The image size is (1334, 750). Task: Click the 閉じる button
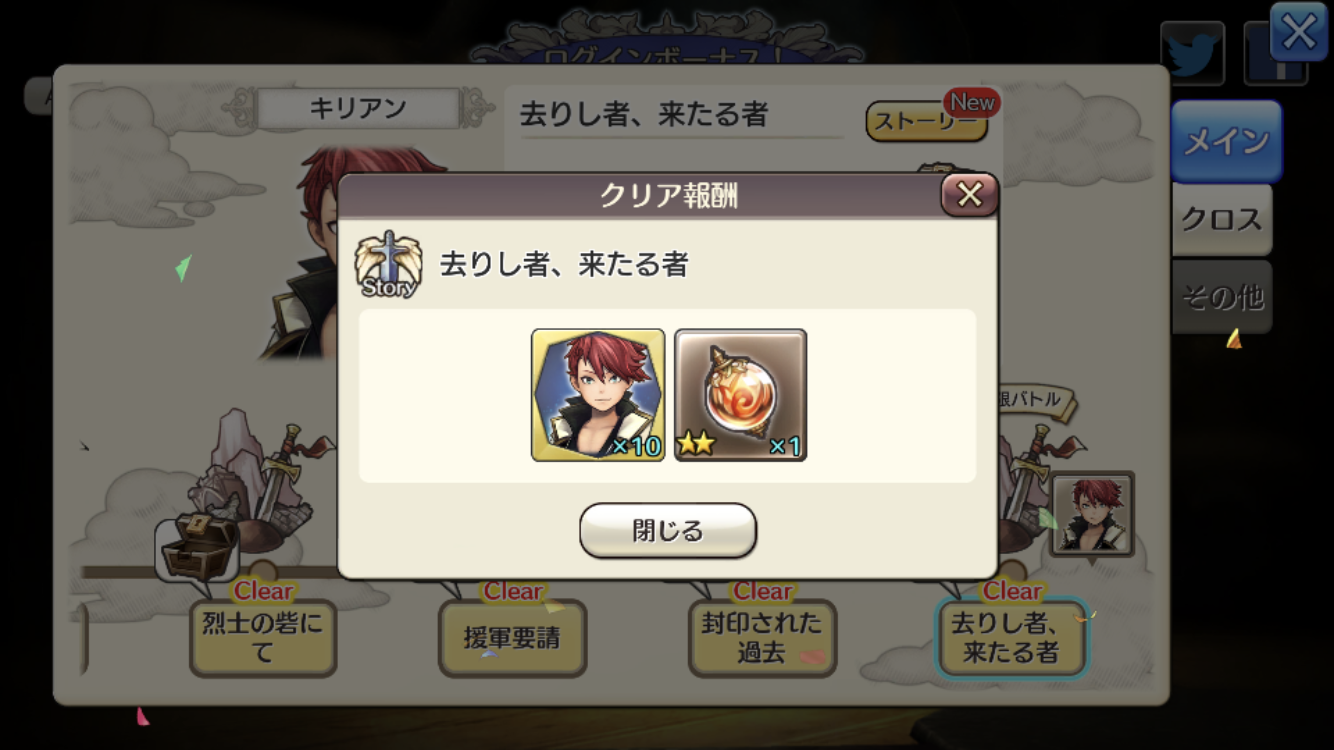click(668, 530)
